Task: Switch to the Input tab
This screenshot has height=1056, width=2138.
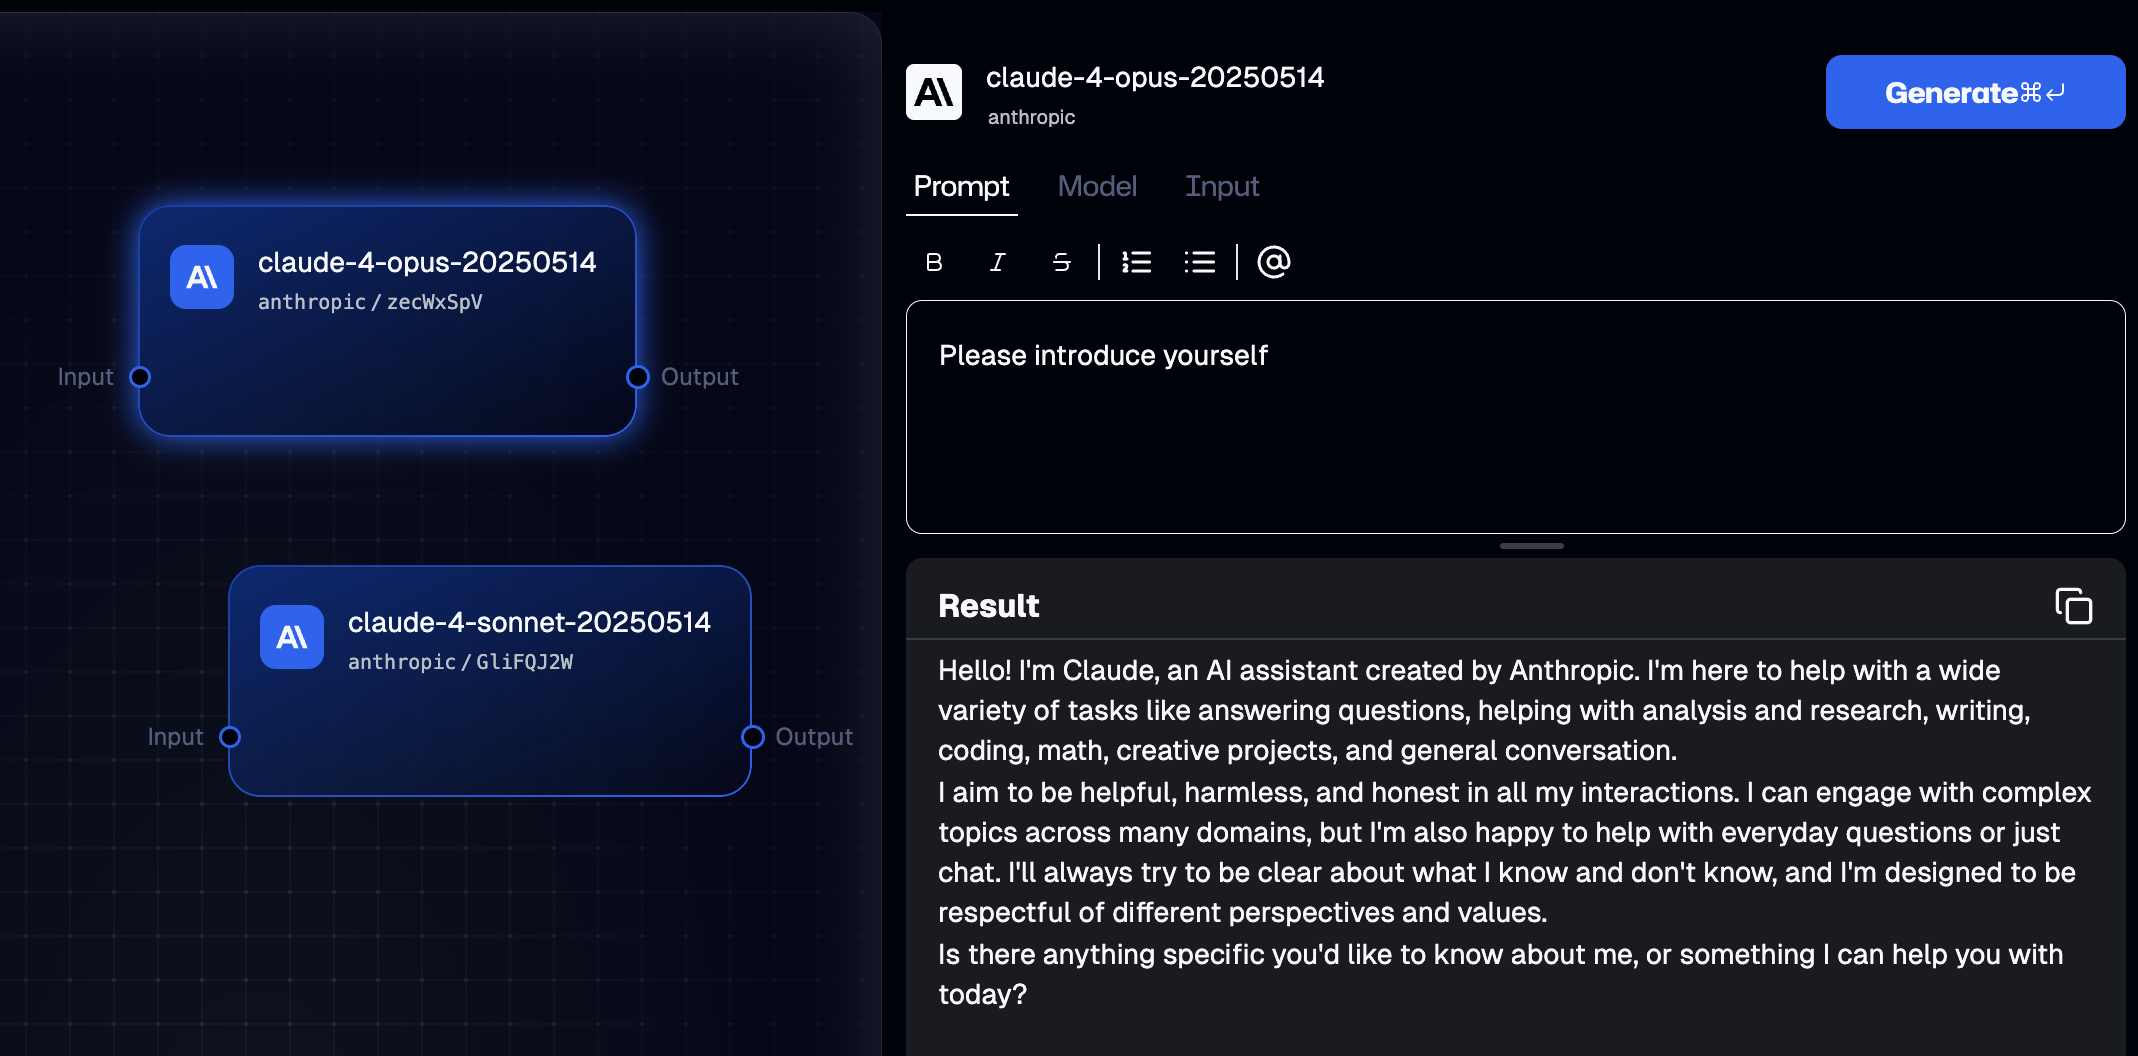Action: click(x=1222, y=187)
